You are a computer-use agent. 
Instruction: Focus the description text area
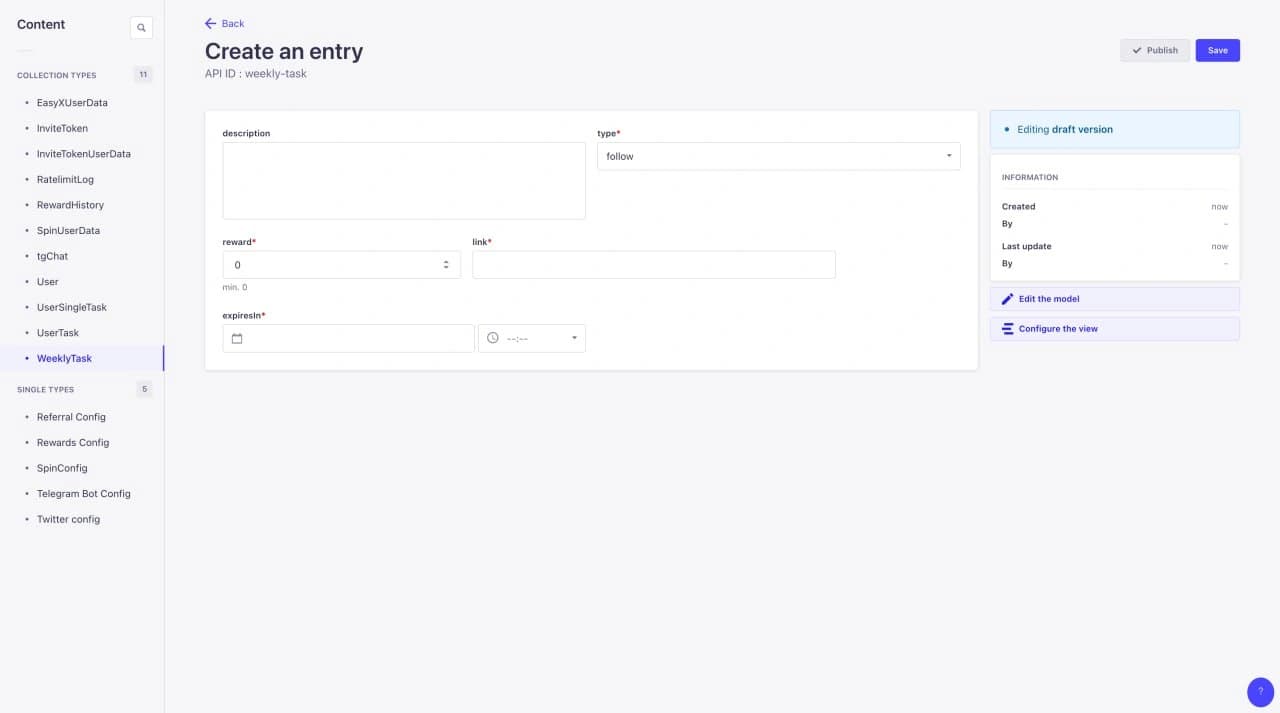[404, 180]
